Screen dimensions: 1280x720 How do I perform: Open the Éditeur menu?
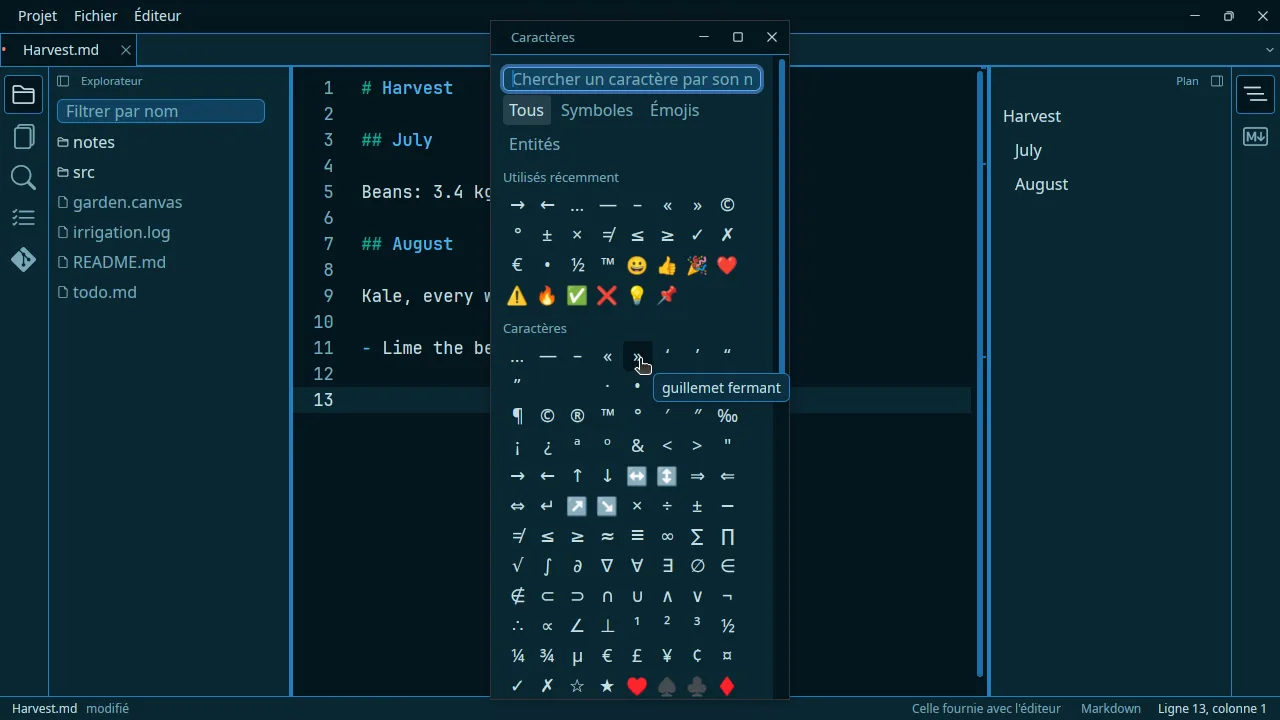pyautogui.click(x=157, y=16)
